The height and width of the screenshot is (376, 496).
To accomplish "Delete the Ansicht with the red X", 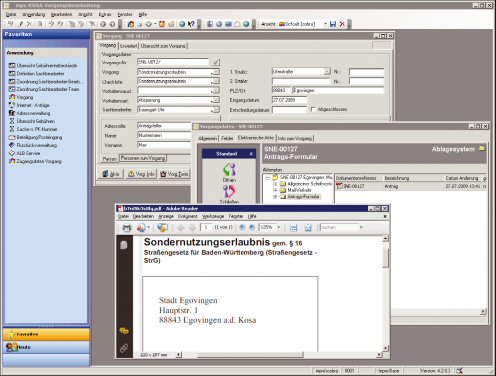I will (x=342, y=24).
